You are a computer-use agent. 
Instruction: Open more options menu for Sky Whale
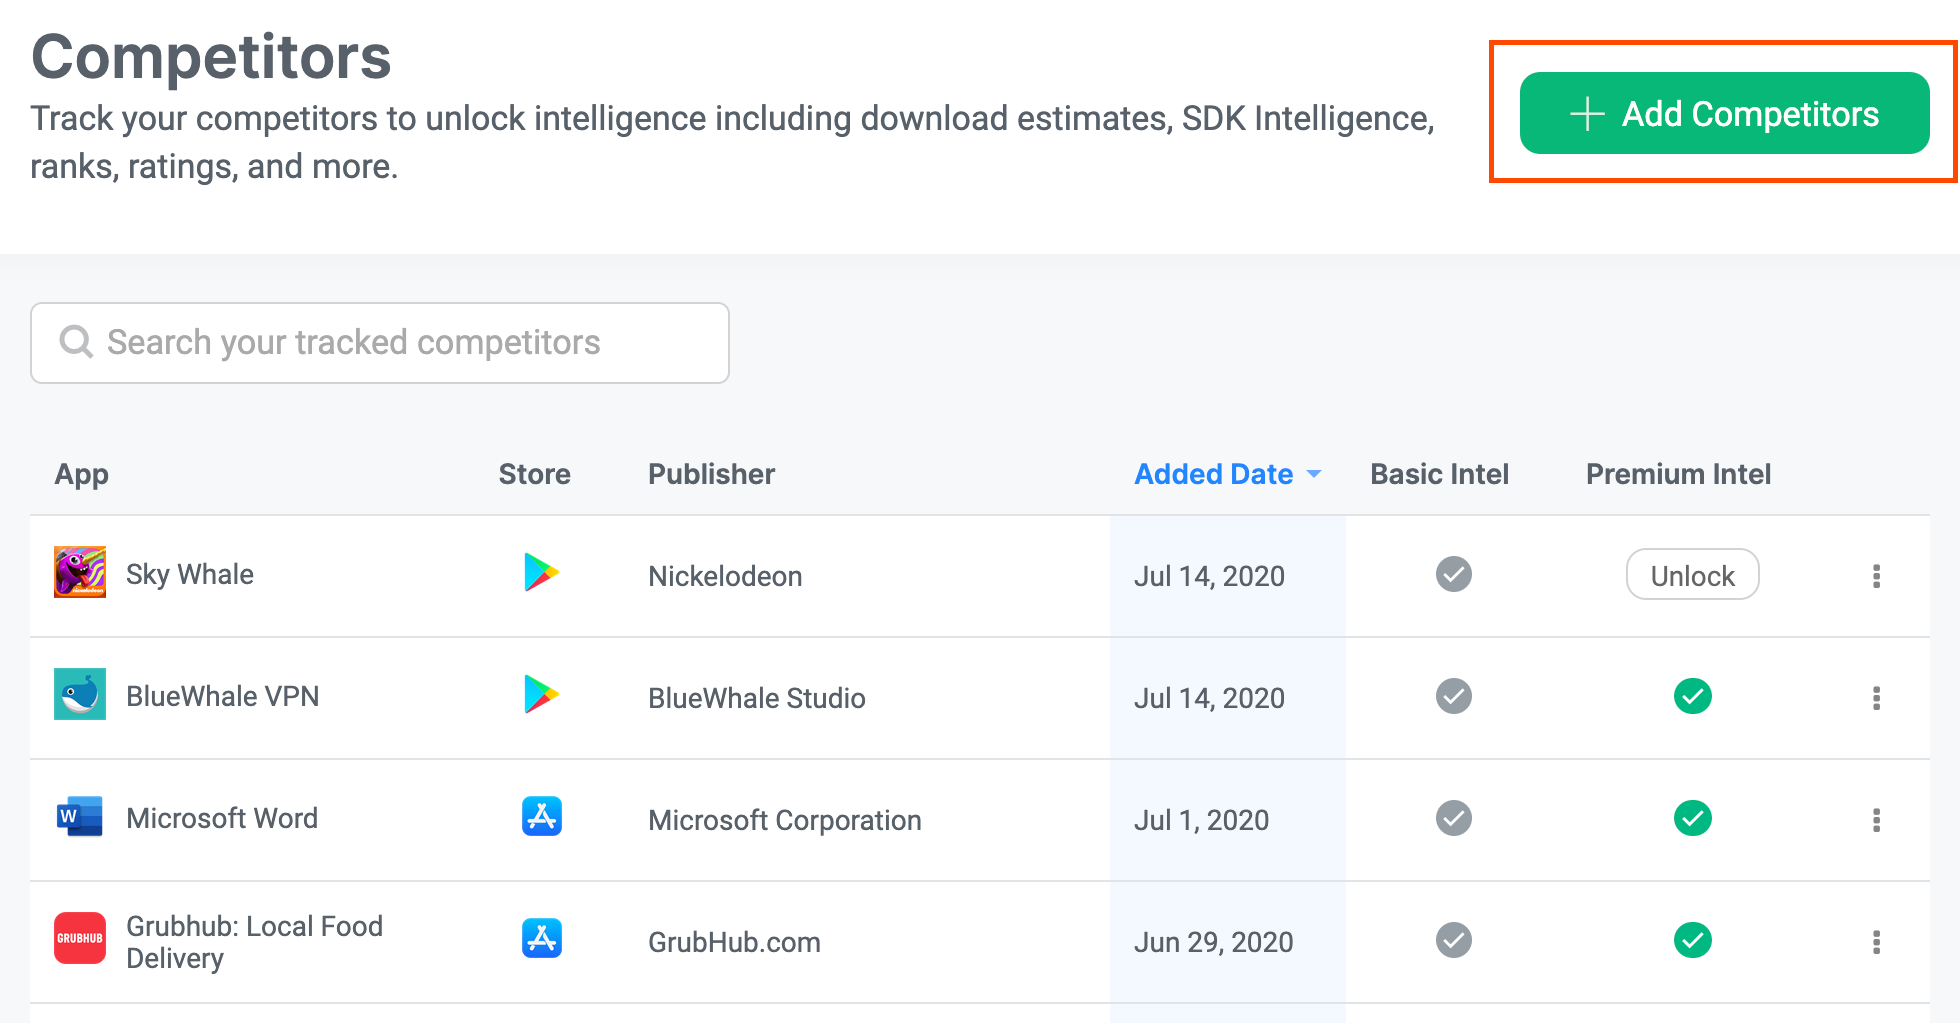[x=1877, y=576]
